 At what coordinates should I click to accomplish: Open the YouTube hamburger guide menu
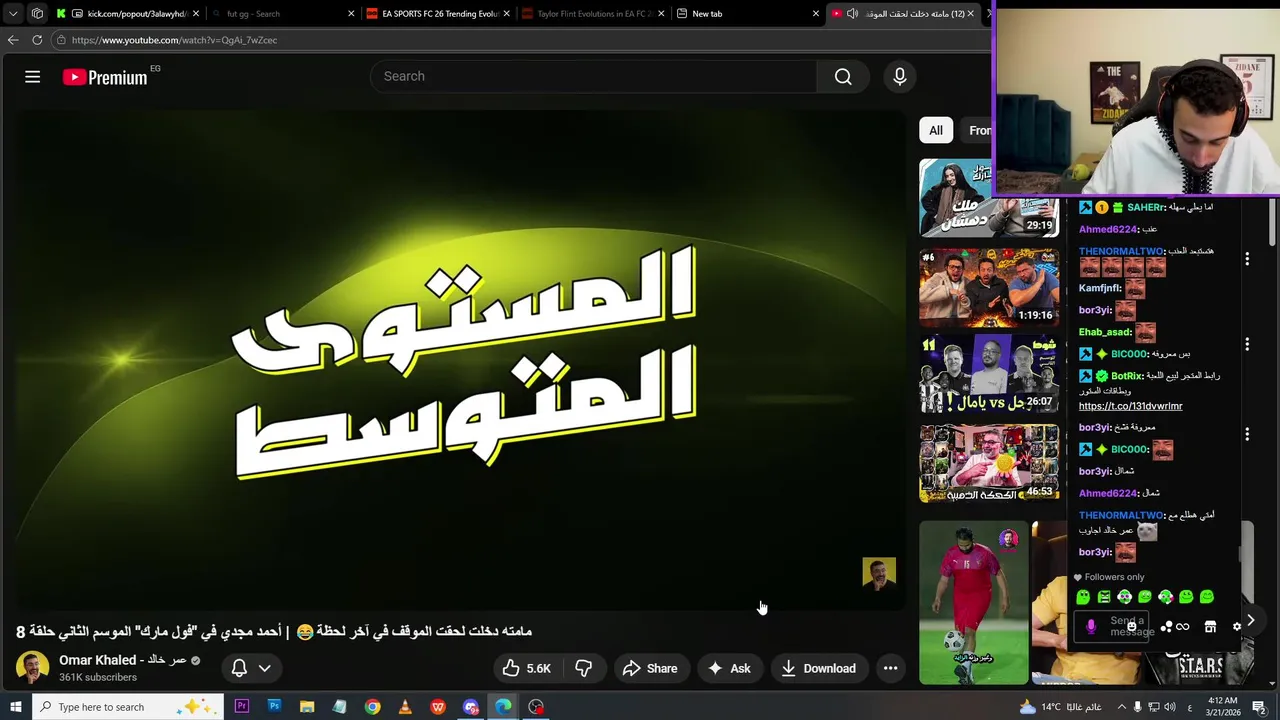point(32,77)
